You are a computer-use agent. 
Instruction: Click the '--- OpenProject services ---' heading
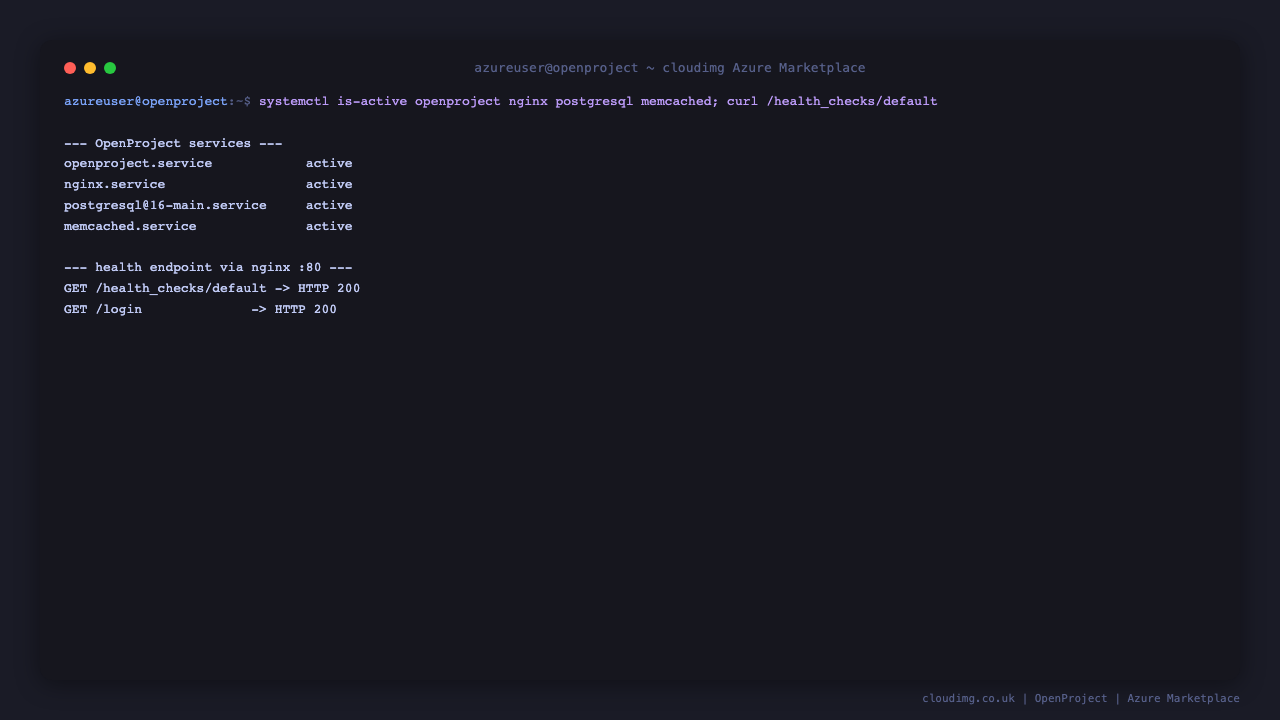(x=173, y=143)
